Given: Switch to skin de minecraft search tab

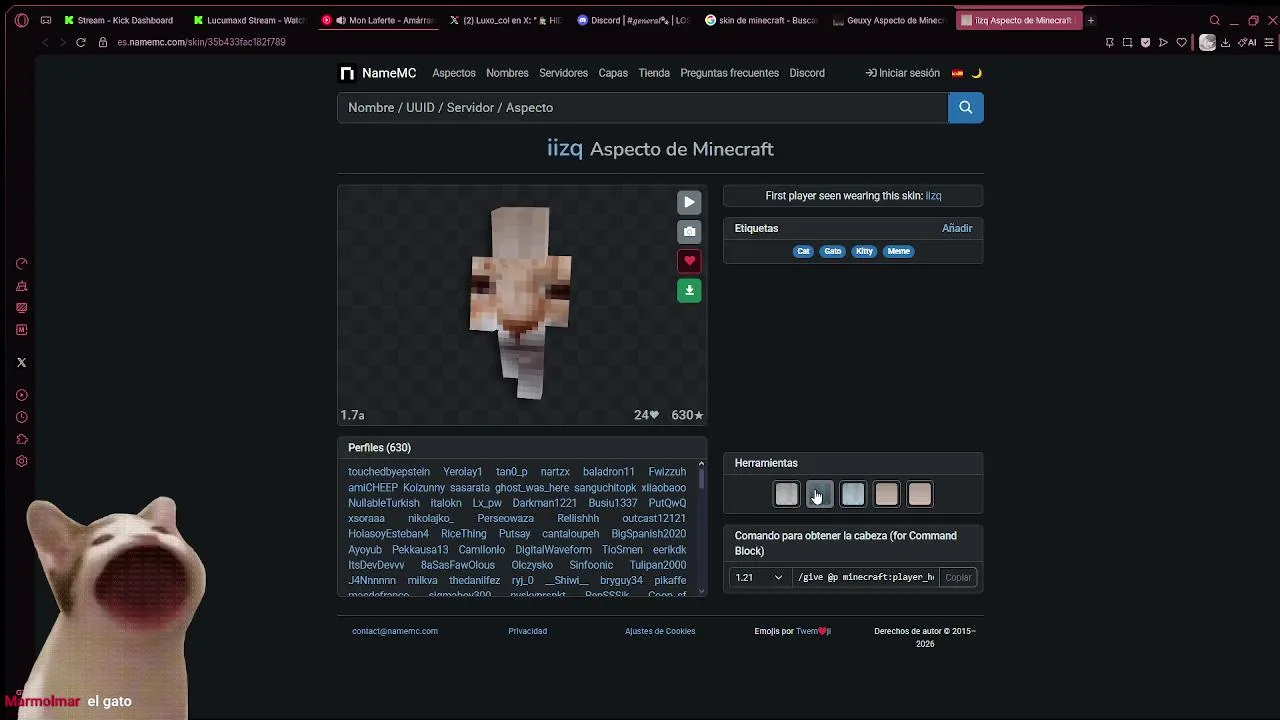Looking at the screenshot, I should click(762, 20).
